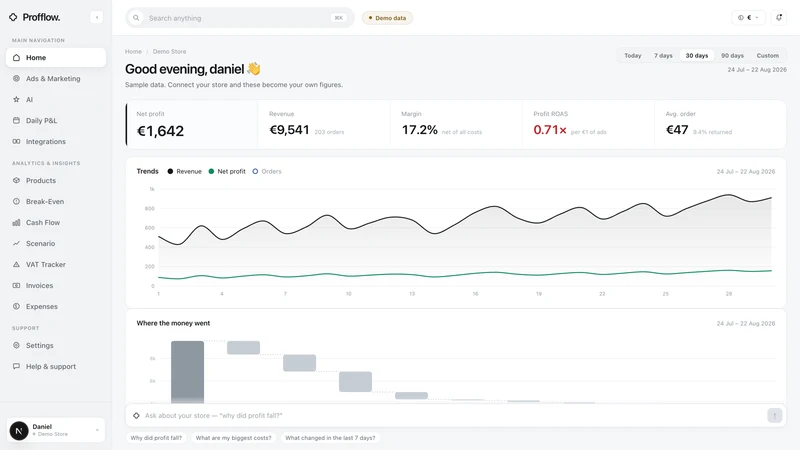The width and height of the screenshot is (800, 450).
Task: Open the Ads & Marketing target icon
Action: coord(16,79)
